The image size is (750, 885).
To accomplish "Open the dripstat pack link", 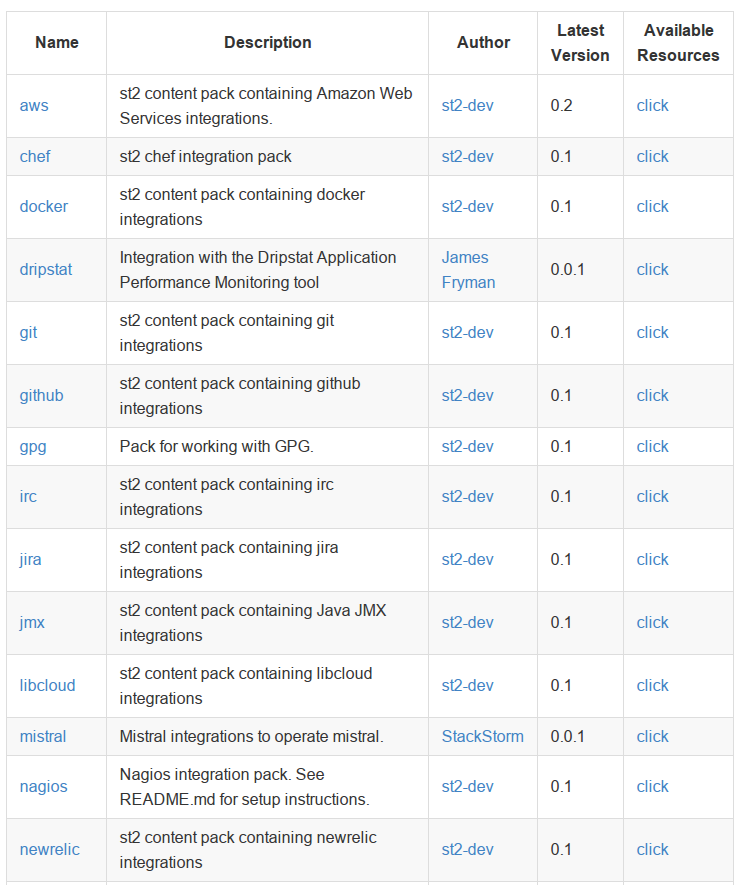I will (x=46, y=270).
